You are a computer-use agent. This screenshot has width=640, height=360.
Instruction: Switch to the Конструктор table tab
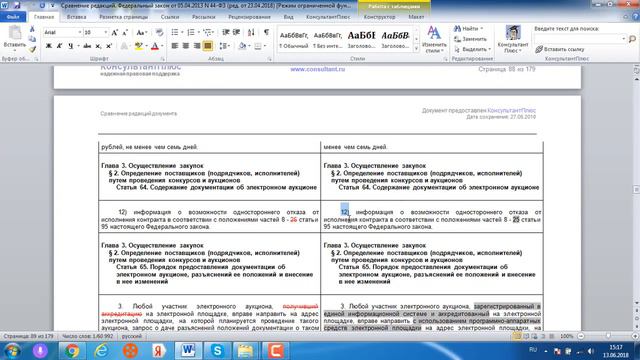(380, 17)
